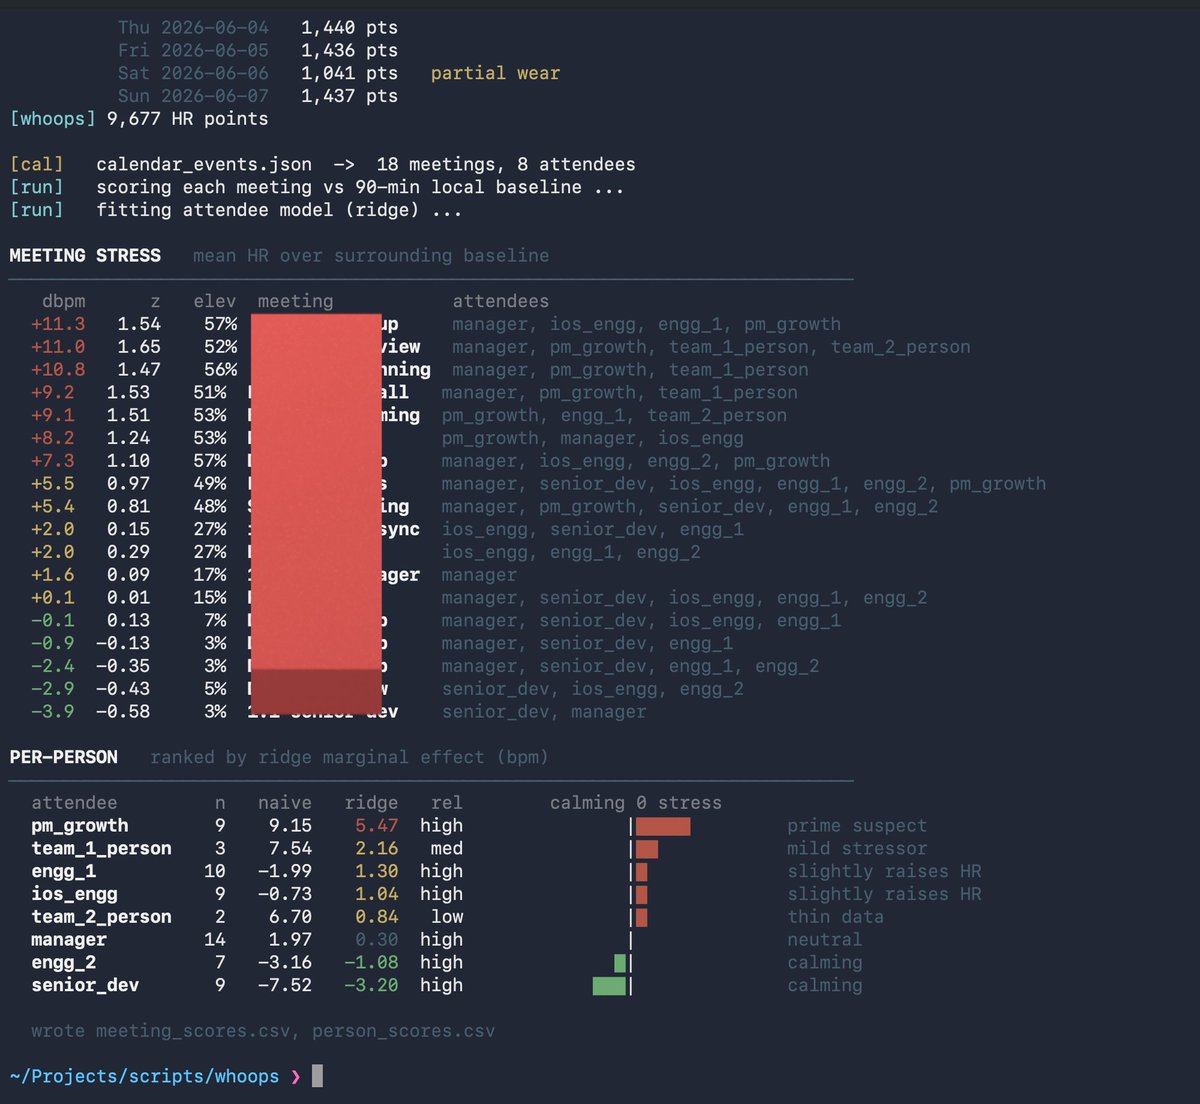Viewport: 1200px width, 1104px height.
Task: Click the 'elev' column header
Action: [x=215, y=301]
